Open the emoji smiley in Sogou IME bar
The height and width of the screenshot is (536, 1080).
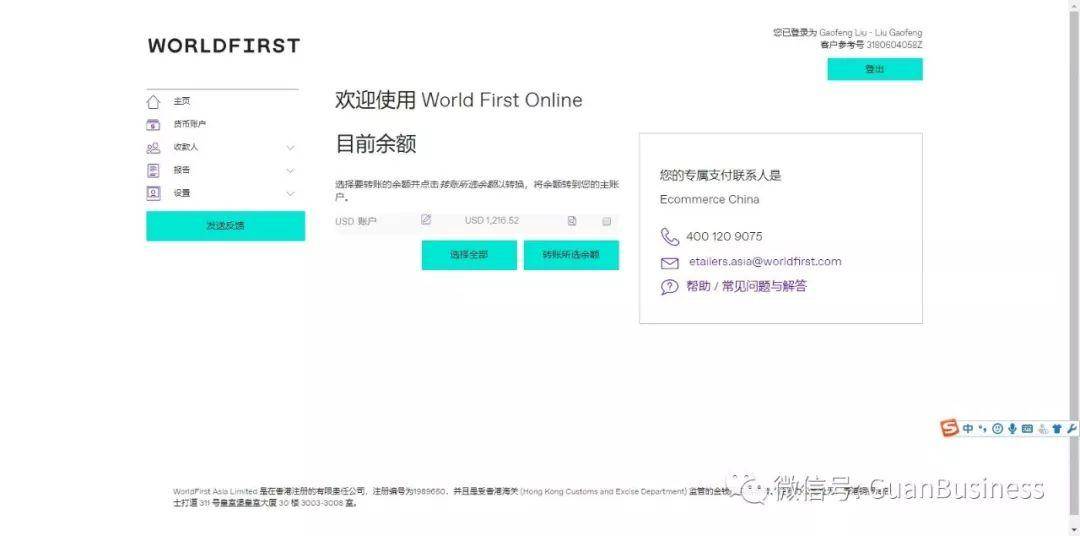point(997,429)
